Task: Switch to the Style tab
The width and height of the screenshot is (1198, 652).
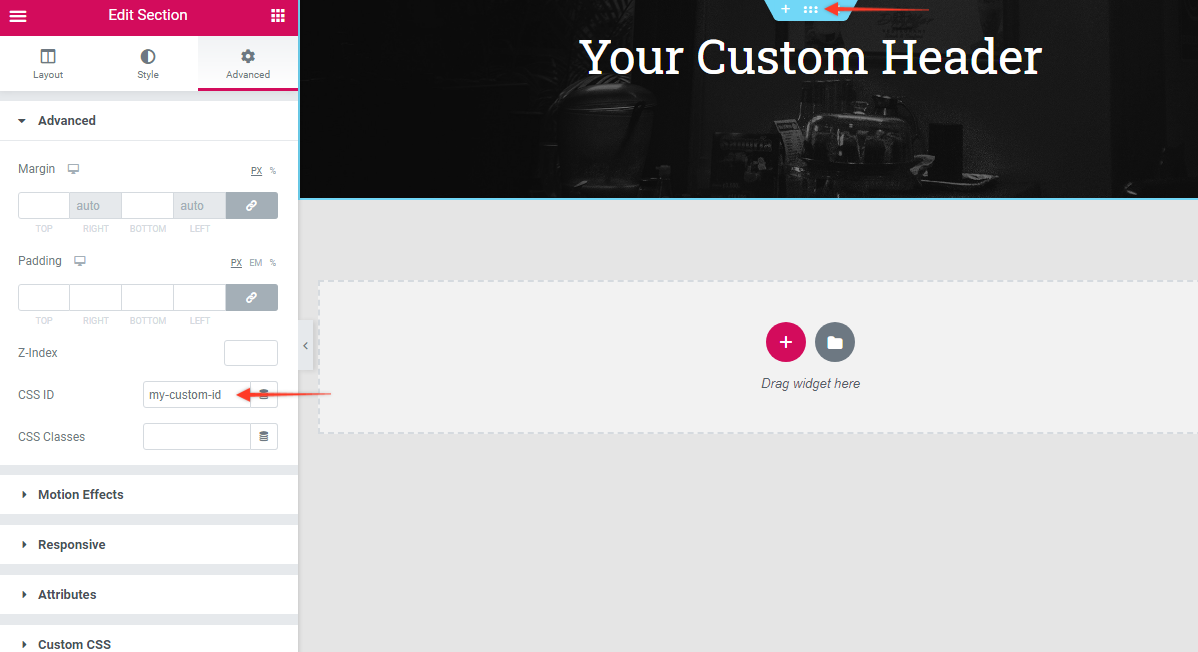Action: [x=148, y=63]
